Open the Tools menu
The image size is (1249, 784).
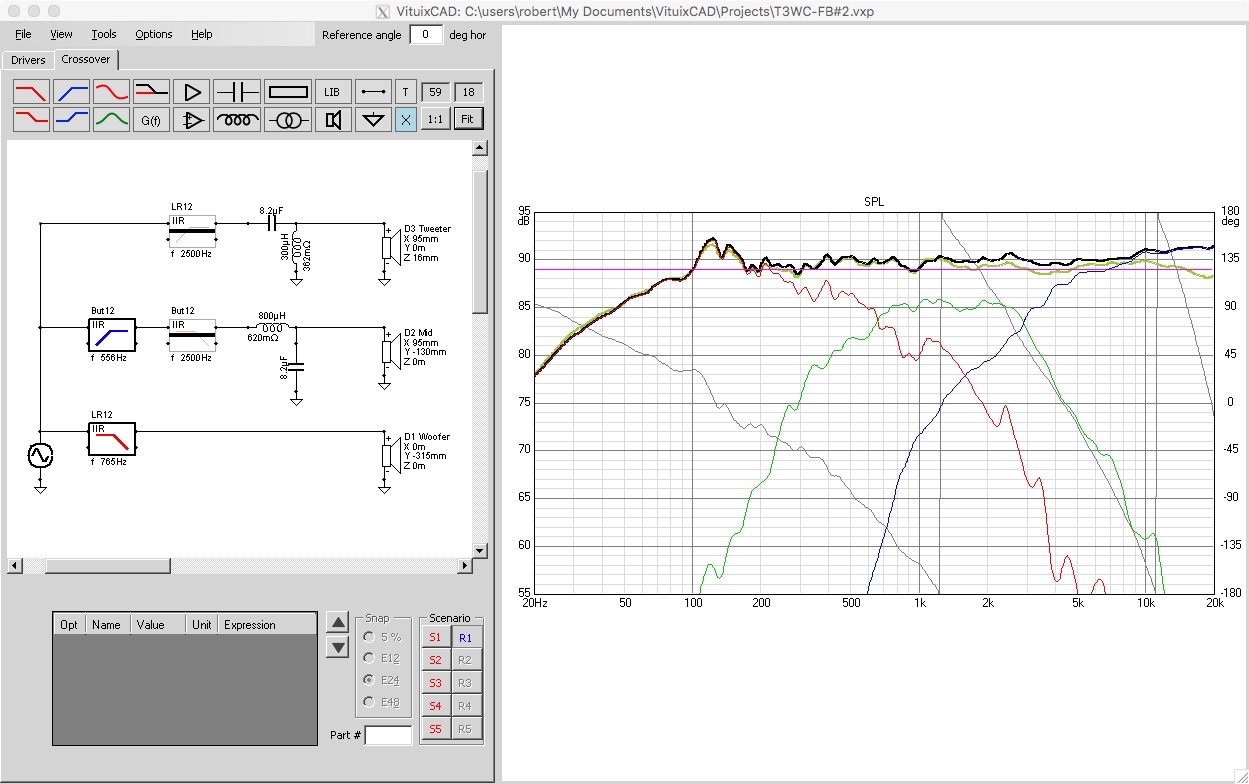pos(104,34)
